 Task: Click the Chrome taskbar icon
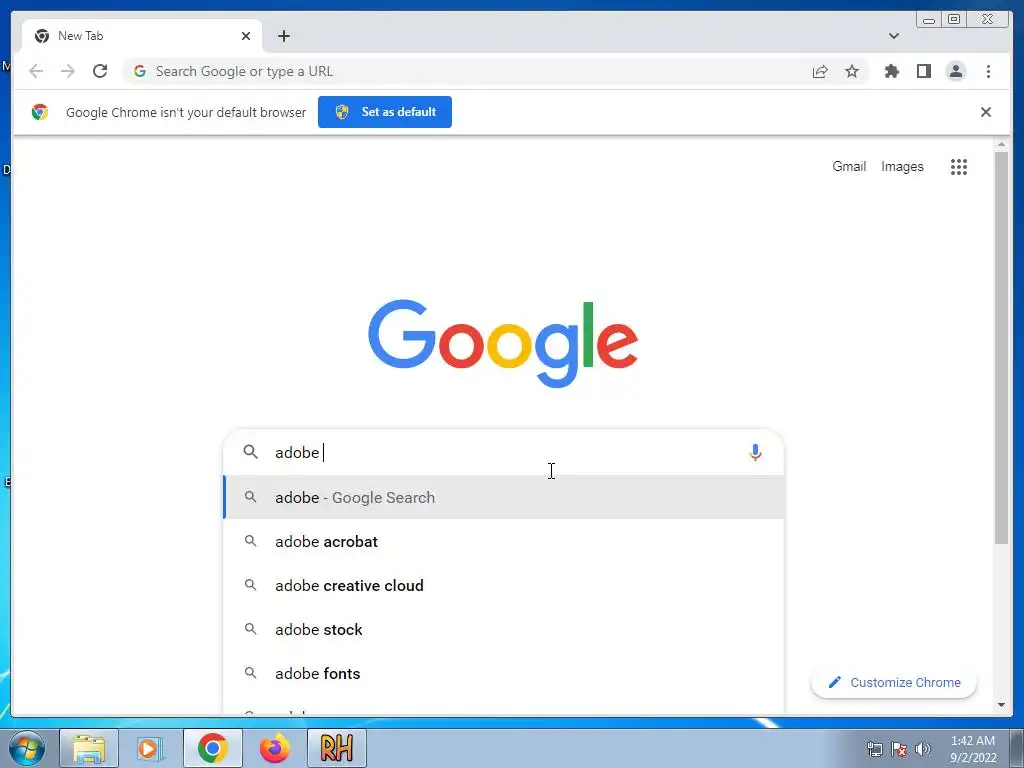[213, 748]
